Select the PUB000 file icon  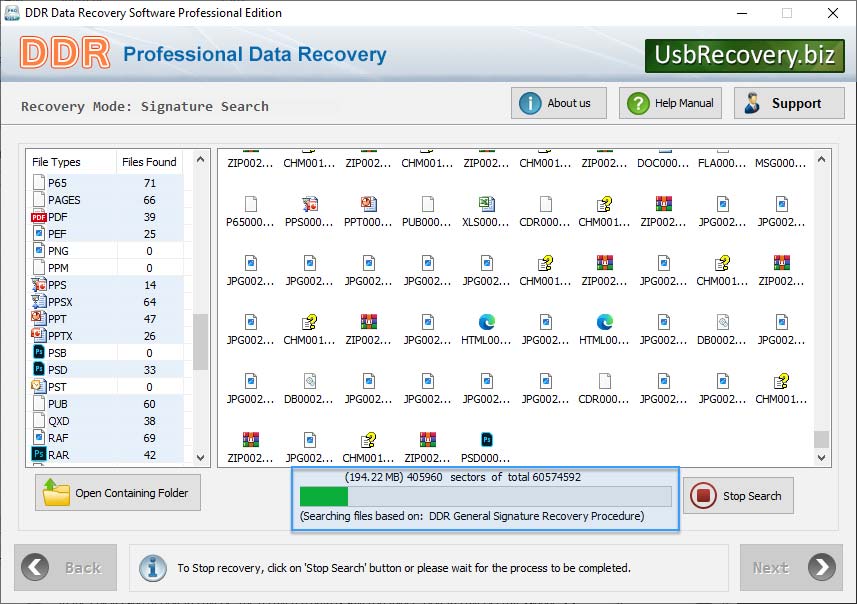pos(428,204)
